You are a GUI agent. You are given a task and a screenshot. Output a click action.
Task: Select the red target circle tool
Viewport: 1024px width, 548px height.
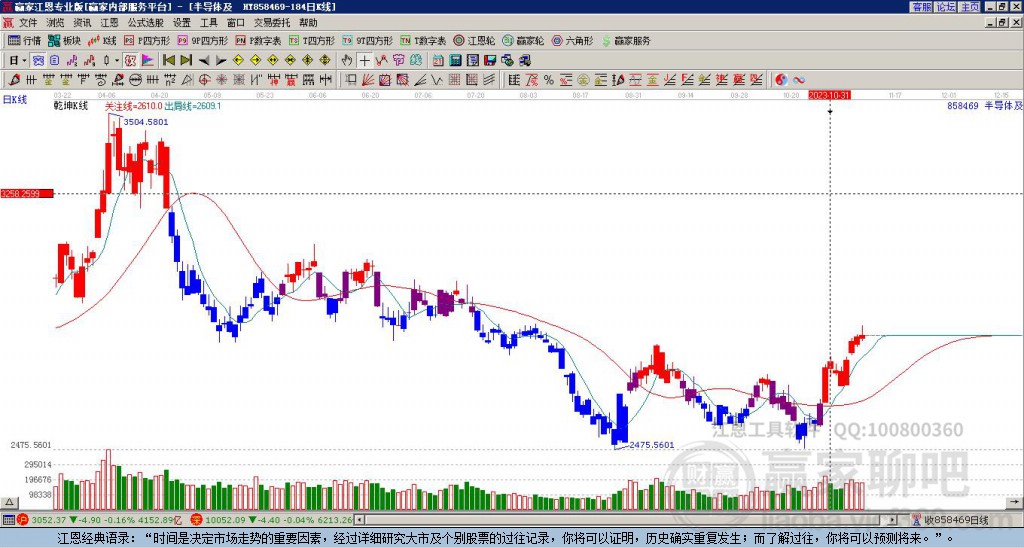point(204,80)
